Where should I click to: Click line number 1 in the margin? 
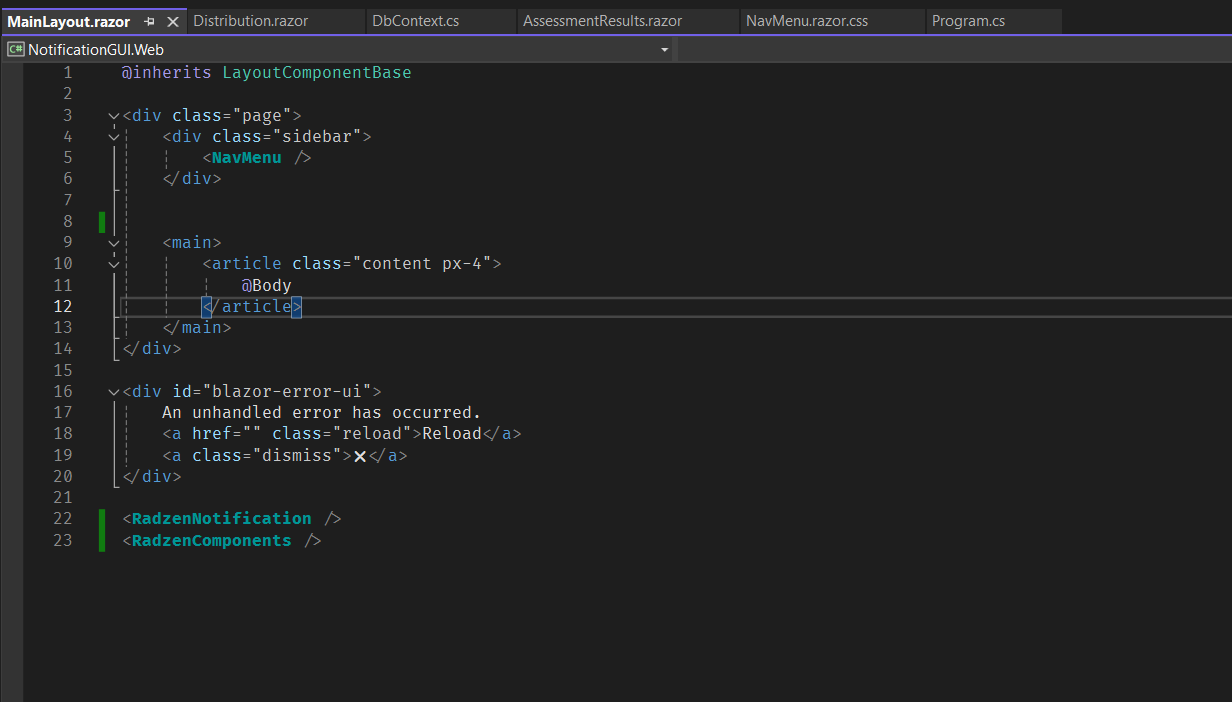pos(68,73)
